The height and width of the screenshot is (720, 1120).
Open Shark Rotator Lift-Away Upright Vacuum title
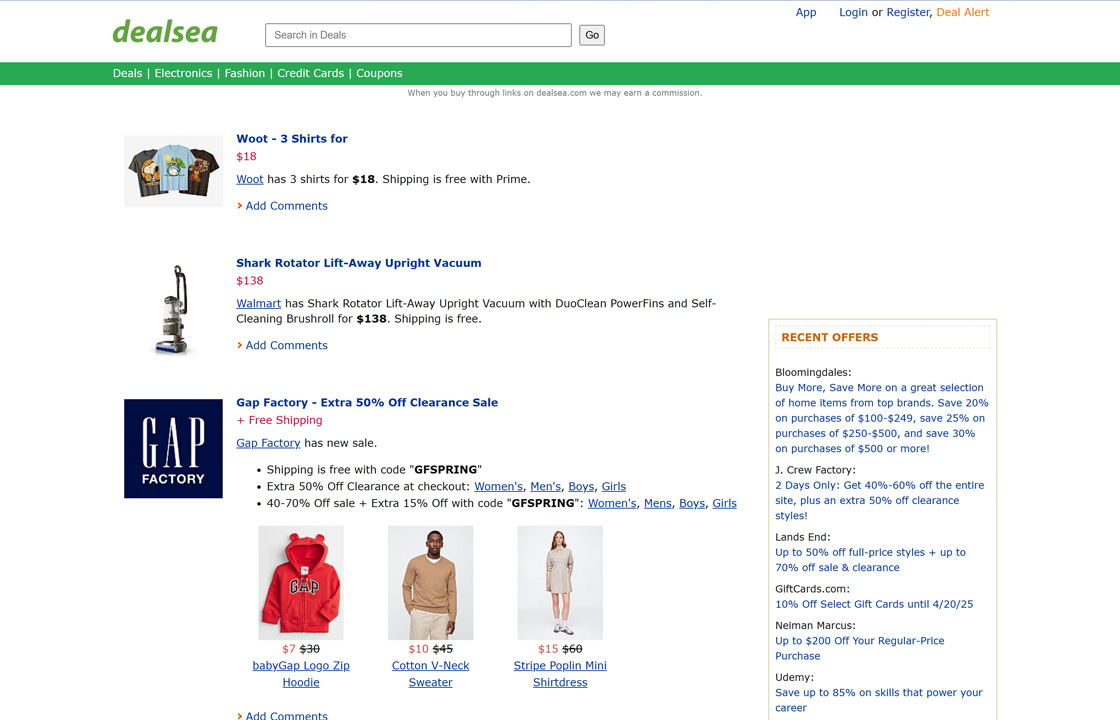tap(359, 263)
